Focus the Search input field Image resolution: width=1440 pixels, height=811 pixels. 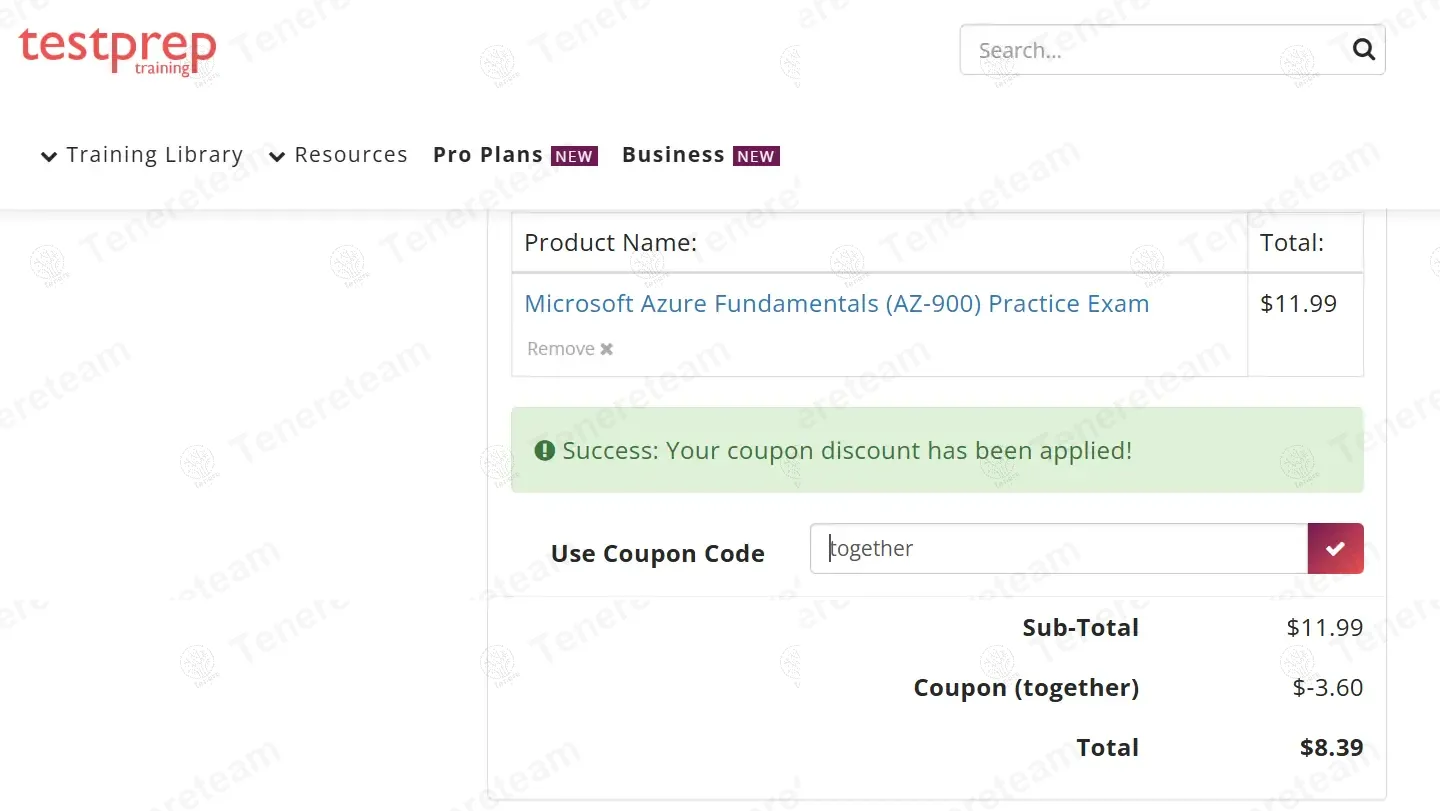[1150, 50]
